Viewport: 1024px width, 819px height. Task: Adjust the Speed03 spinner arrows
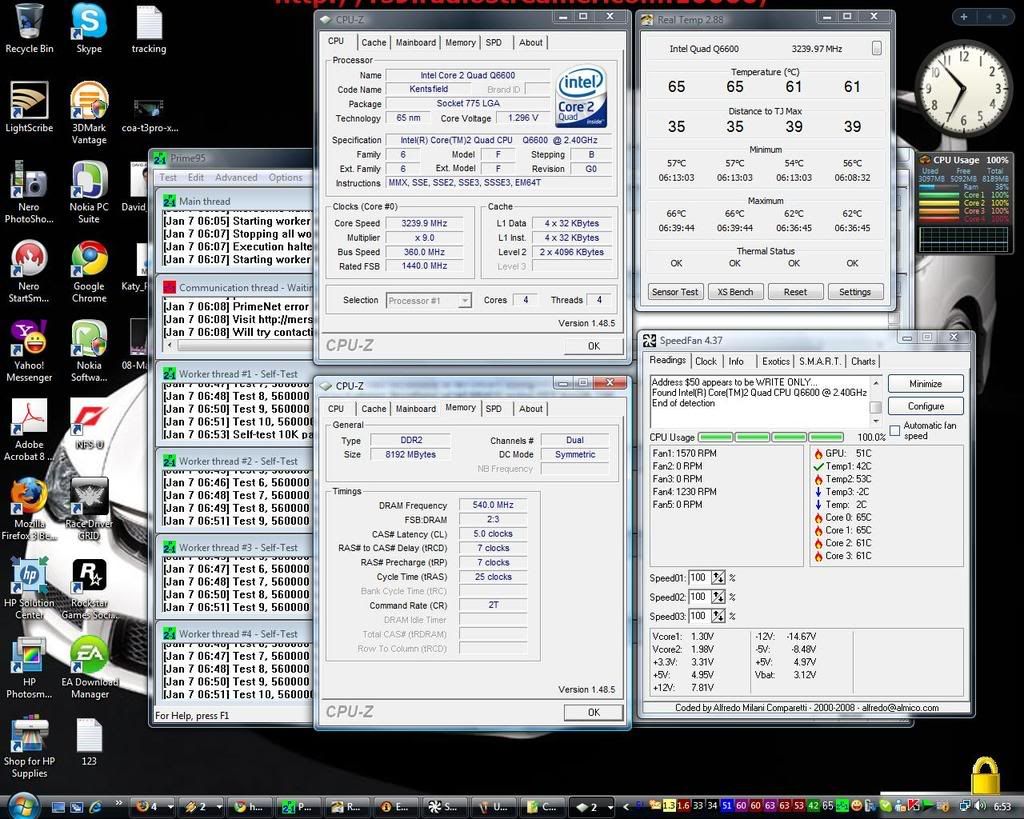click(x=717, y=616)
